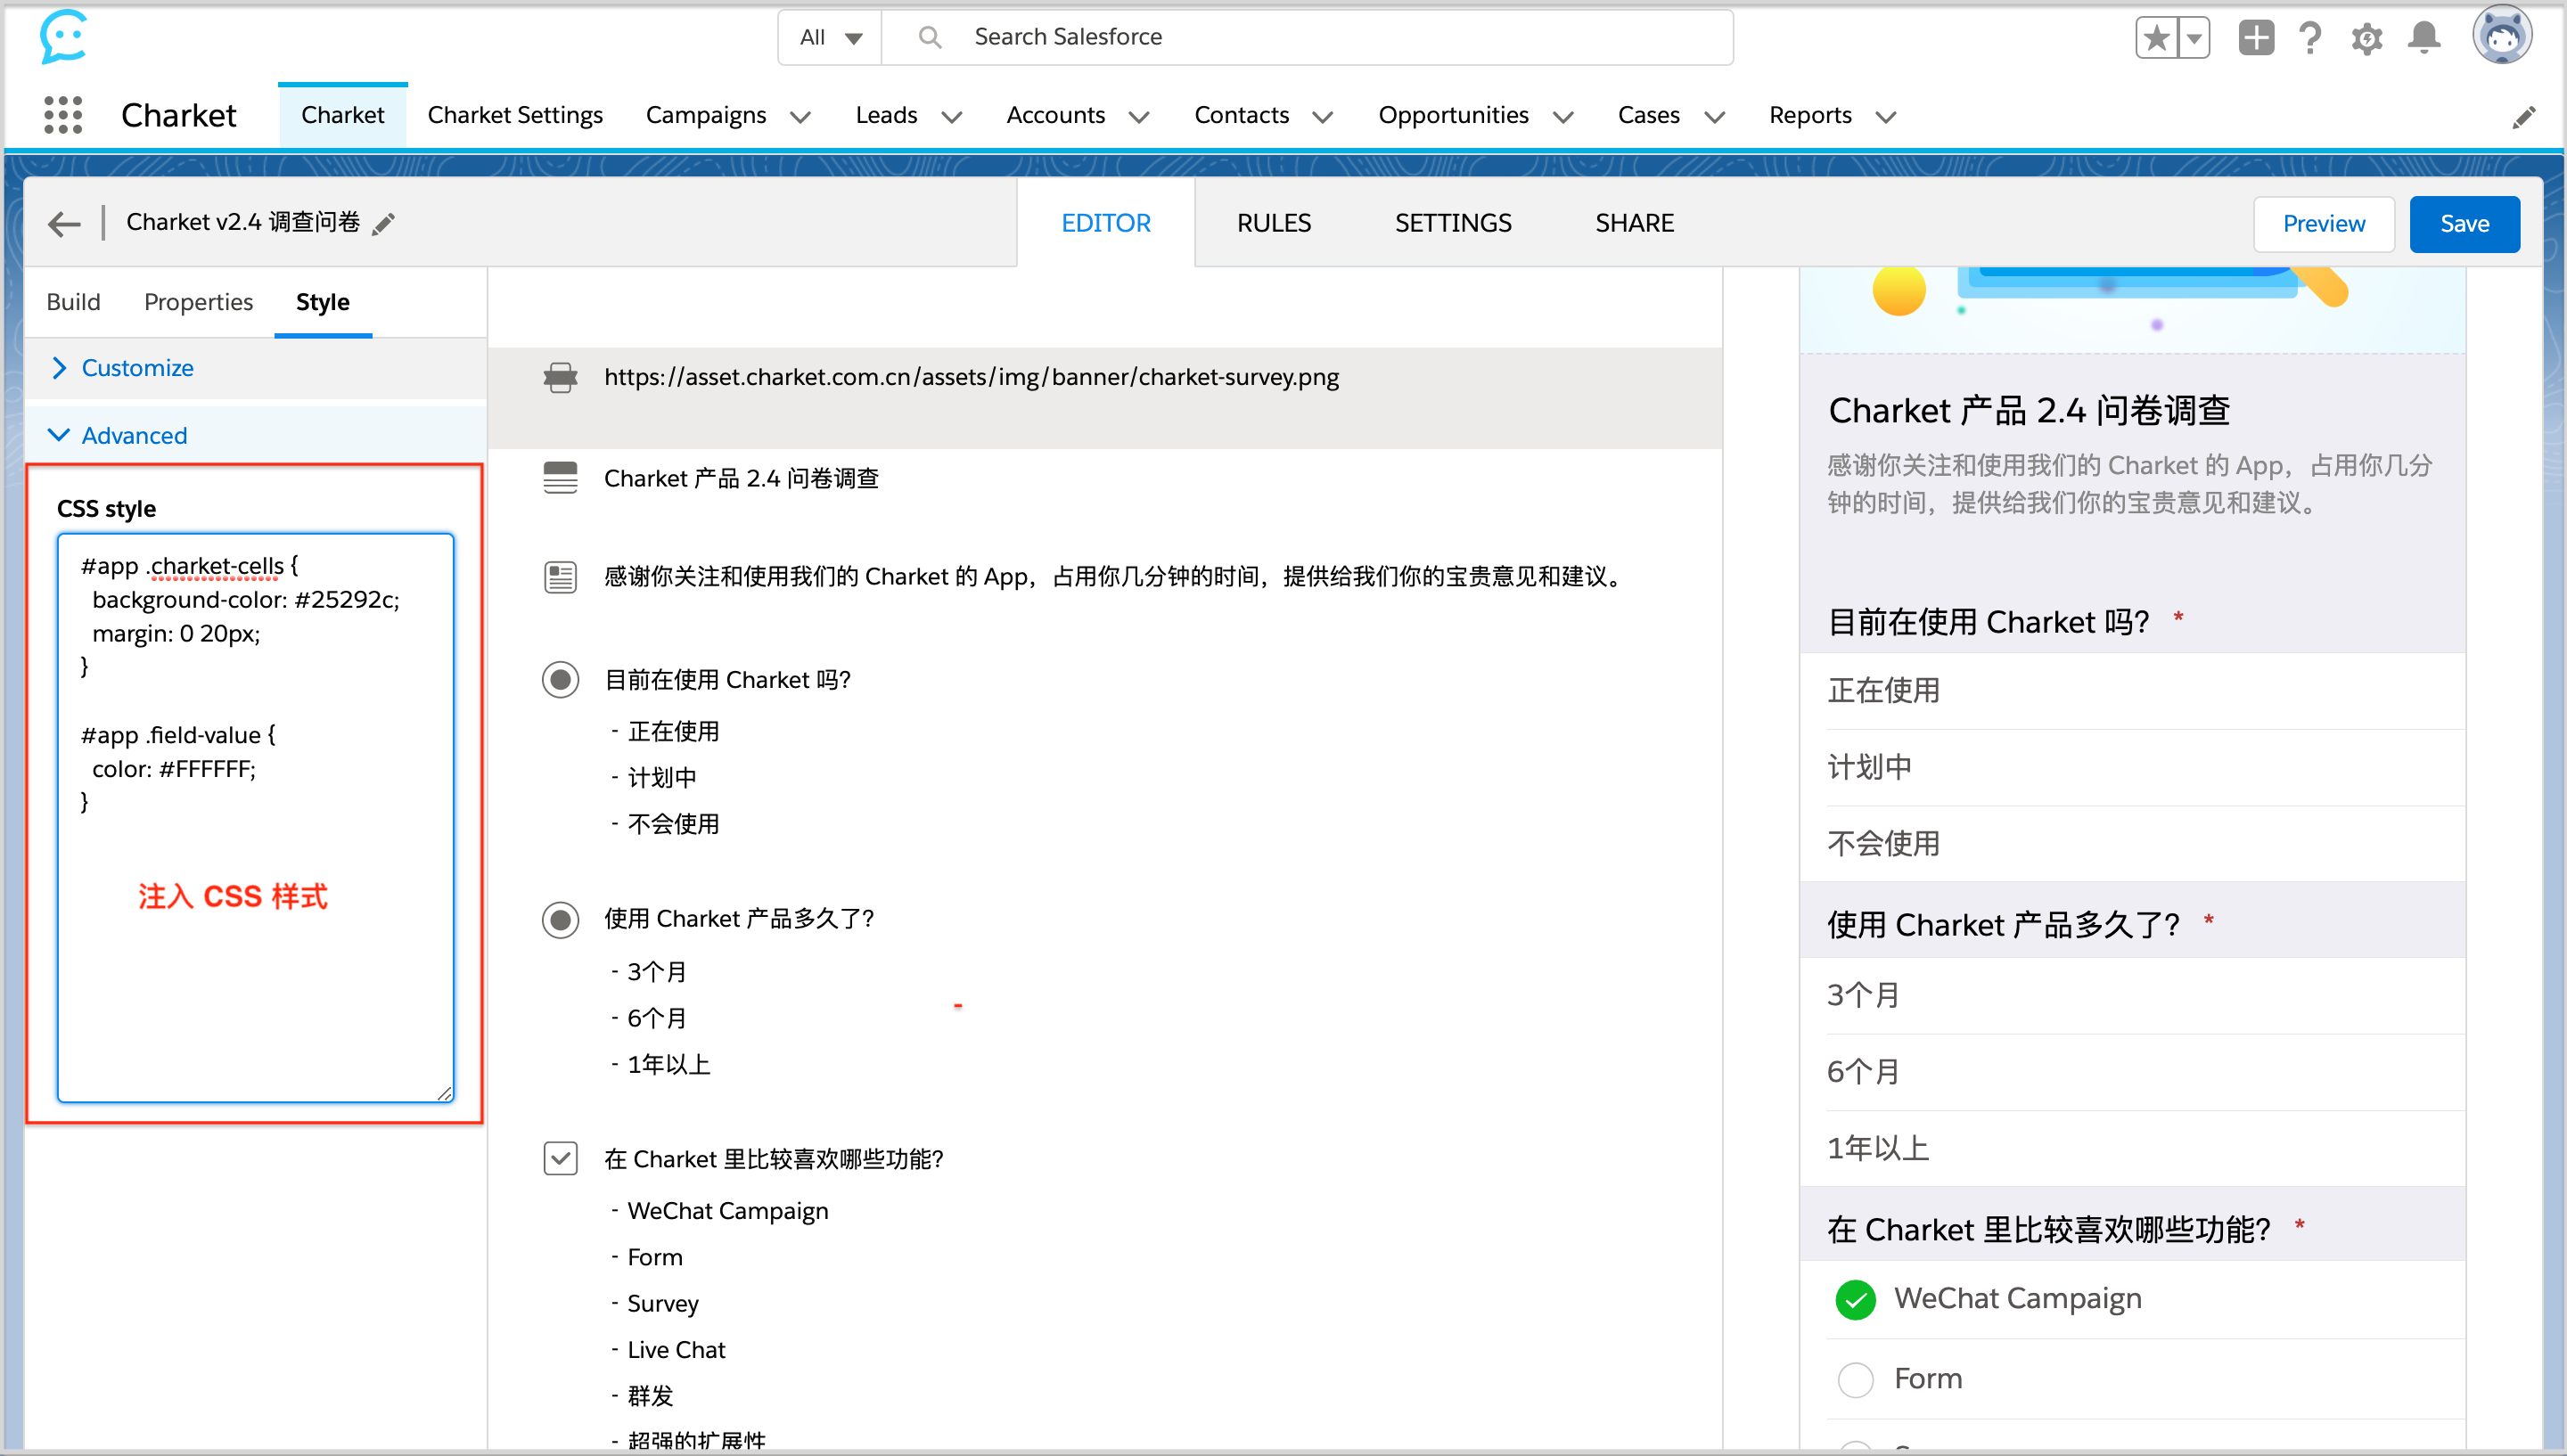2567x1456 pixels.
Task: Edit survey name with pencil icon
Action: (x=384, y=223)
